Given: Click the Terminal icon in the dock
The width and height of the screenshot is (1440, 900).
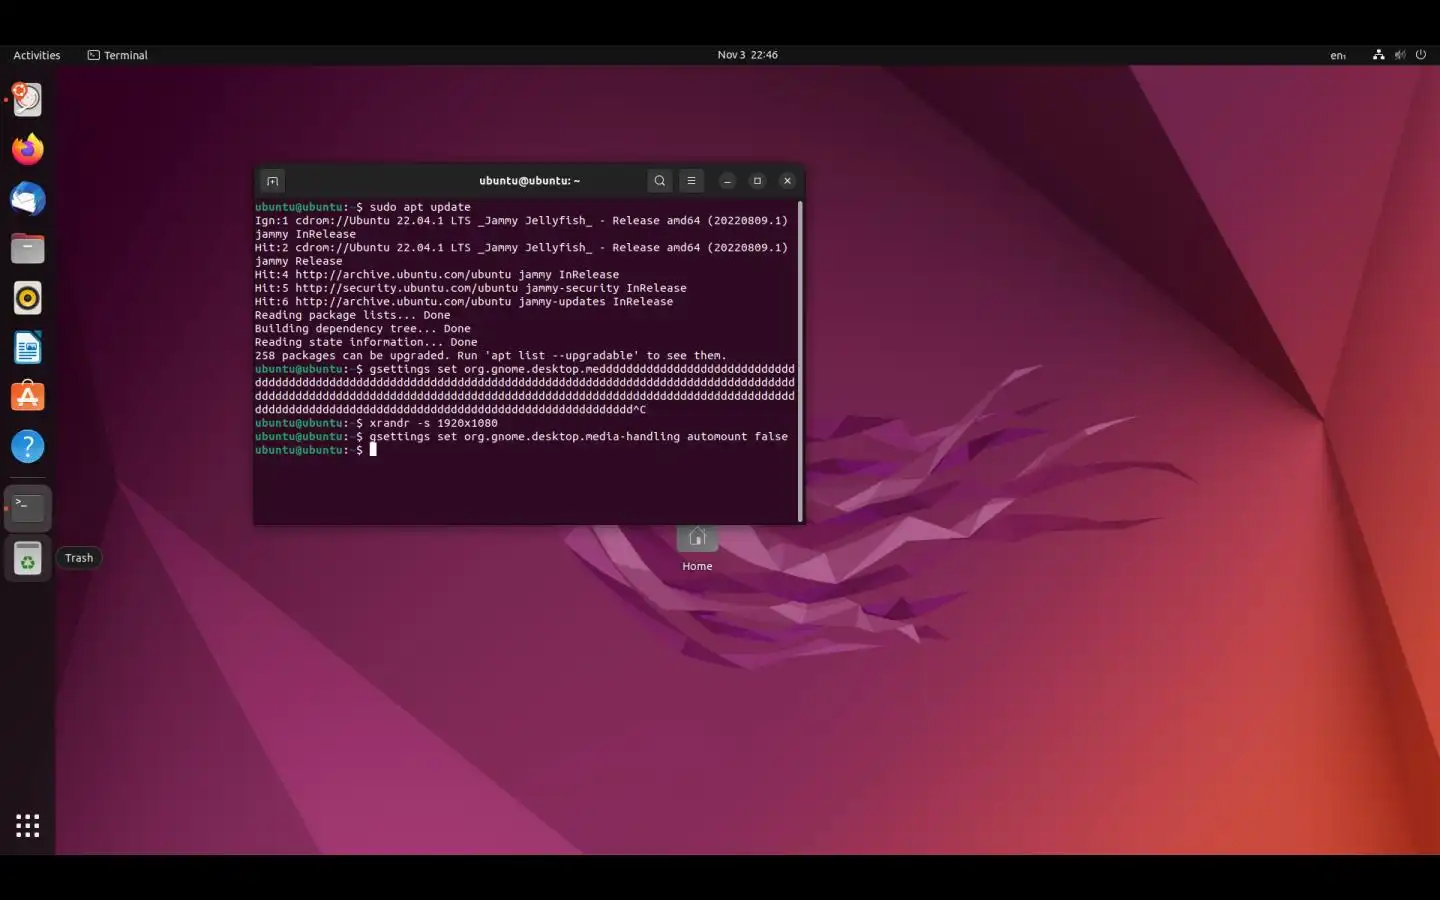Looking at the screenshot, I should 28,508.
